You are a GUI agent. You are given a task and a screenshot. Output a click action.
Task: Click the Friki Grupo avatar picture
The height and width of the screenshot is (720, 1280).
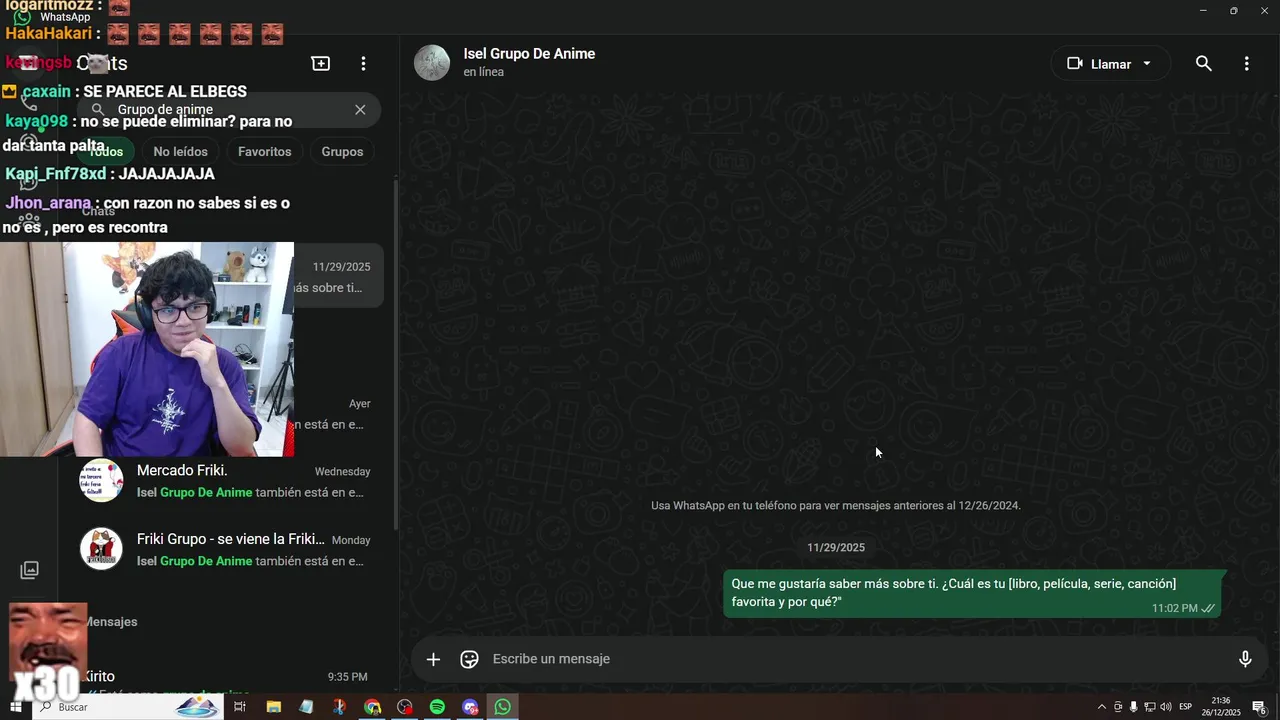click(101, 549)
